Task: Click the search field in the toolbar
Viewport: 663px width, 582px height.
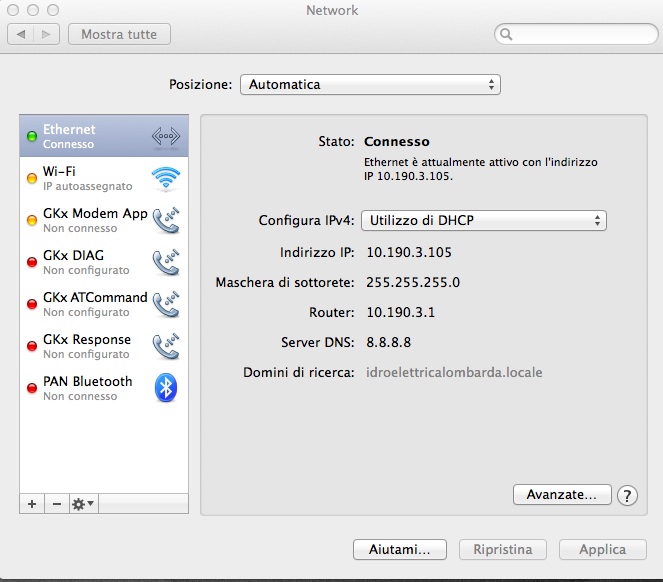Action: tap(576, 34)
